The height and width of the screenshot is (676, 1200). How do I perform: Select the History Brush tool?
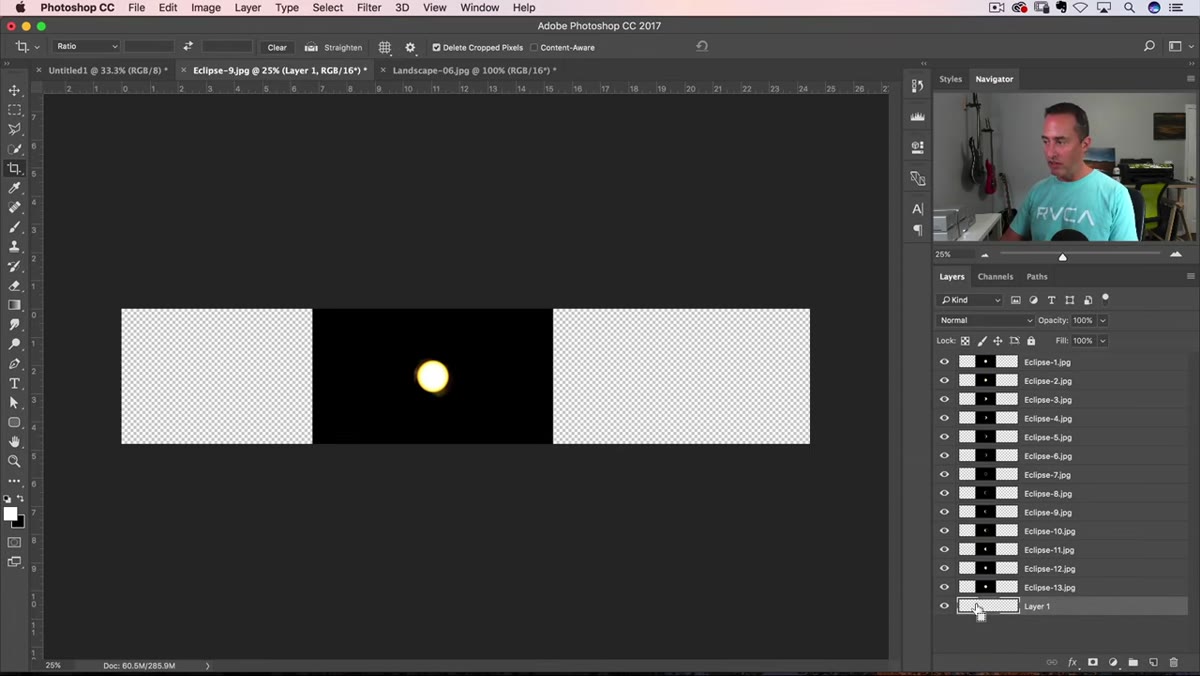[14, 266]
